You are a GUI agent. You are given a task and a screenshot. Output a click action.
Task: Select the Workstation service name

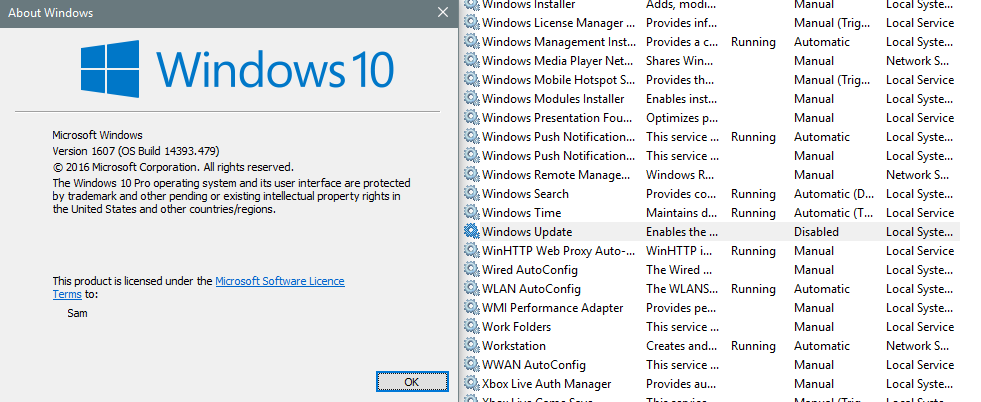point(514,346)
